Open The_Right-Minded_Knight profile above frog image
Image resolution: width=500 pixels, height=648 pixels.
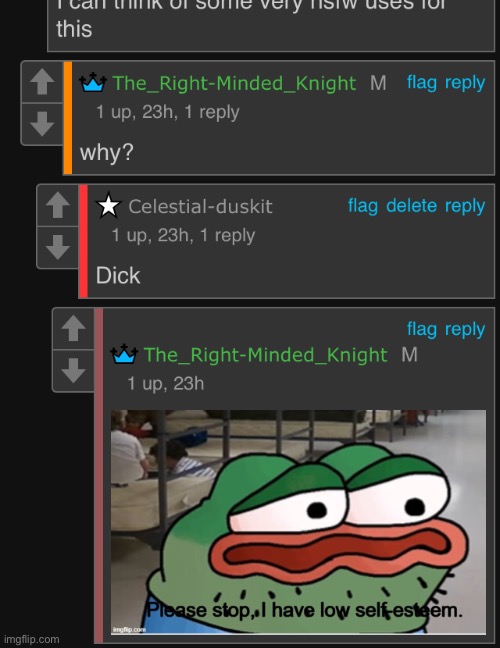click(266, 355)
